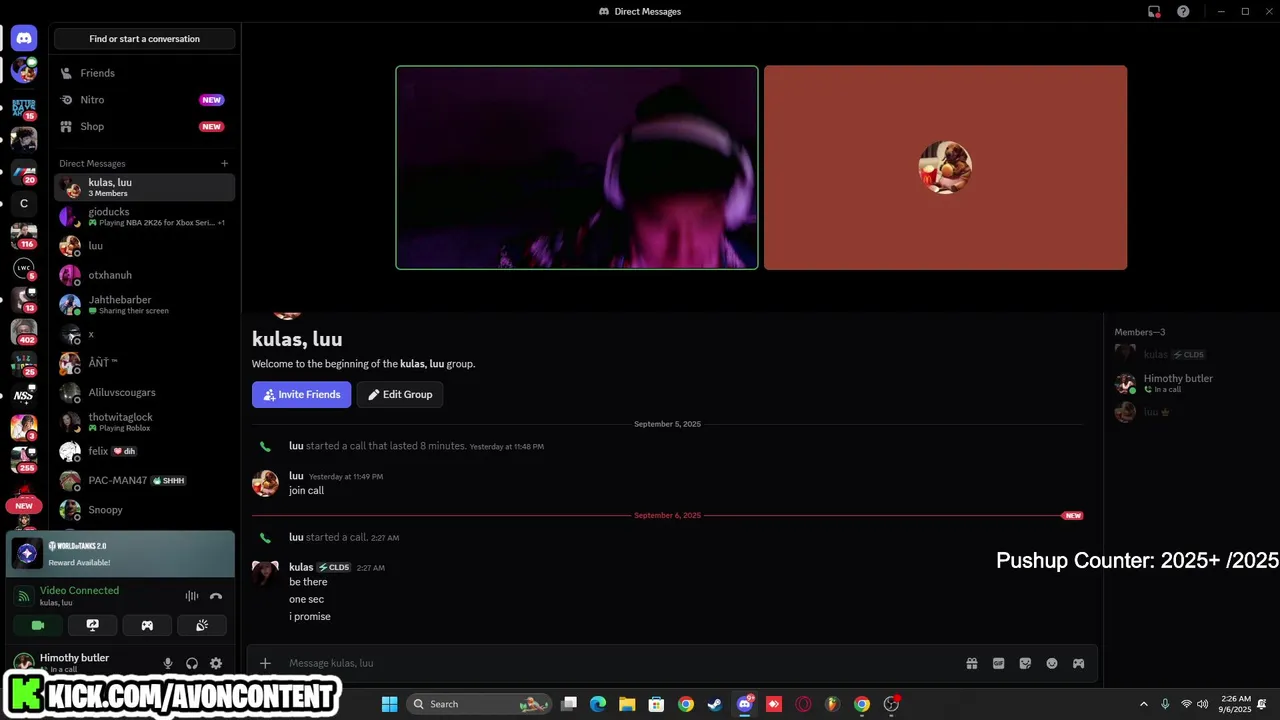Open Find or start a conversation
The height and width of the screenshot is (720, 1280).
[144, 39]
